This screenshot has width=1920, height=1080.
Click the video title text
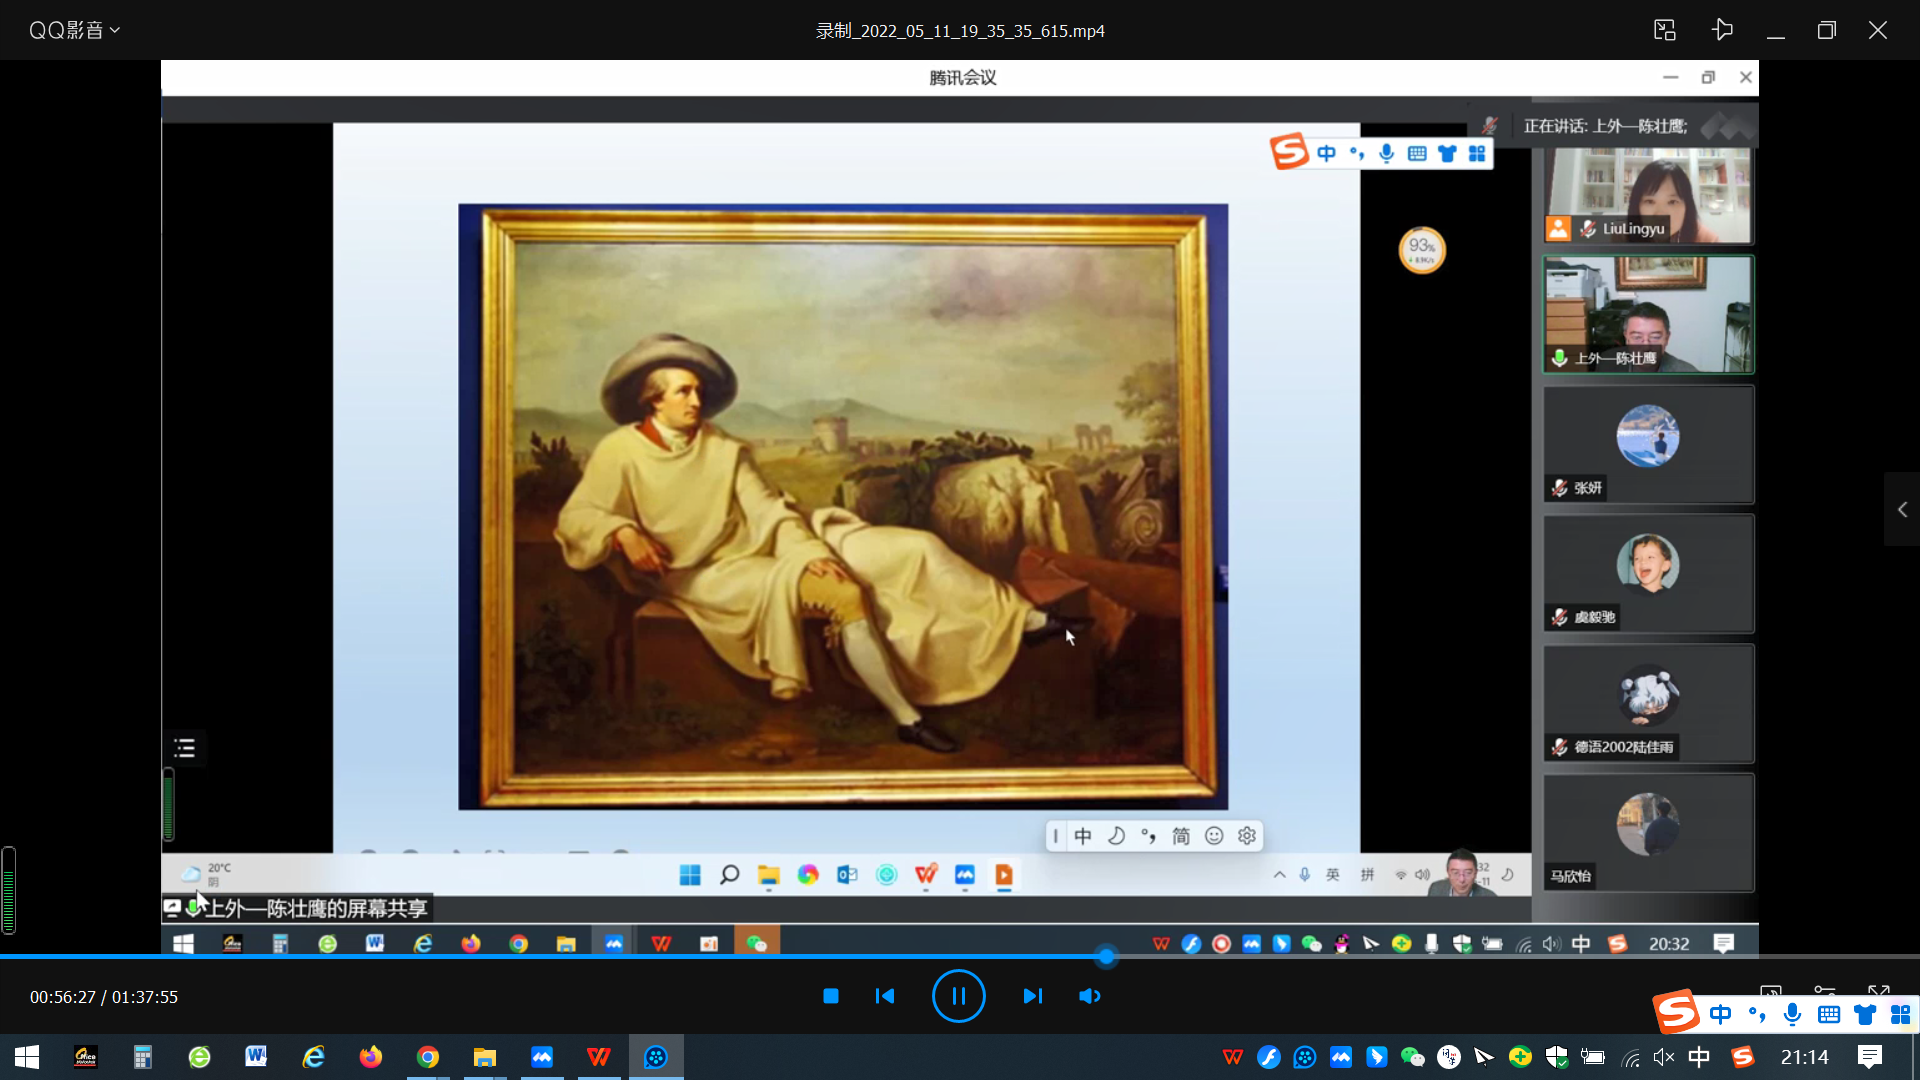pyautogui.click(x=960, y=31)
